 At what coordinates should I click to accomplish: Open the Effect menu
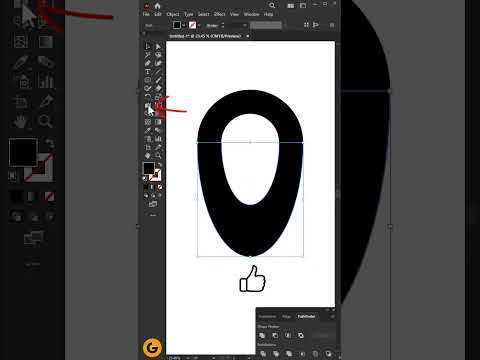219,14
